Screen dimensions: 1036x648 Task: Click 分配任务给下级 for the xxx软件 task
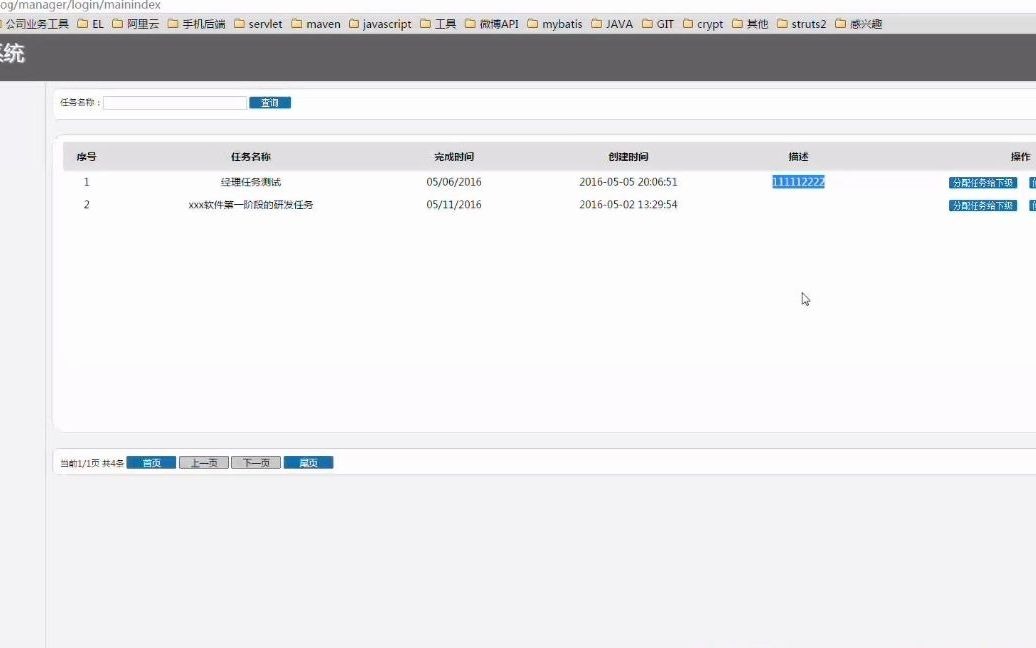point(983,205)
